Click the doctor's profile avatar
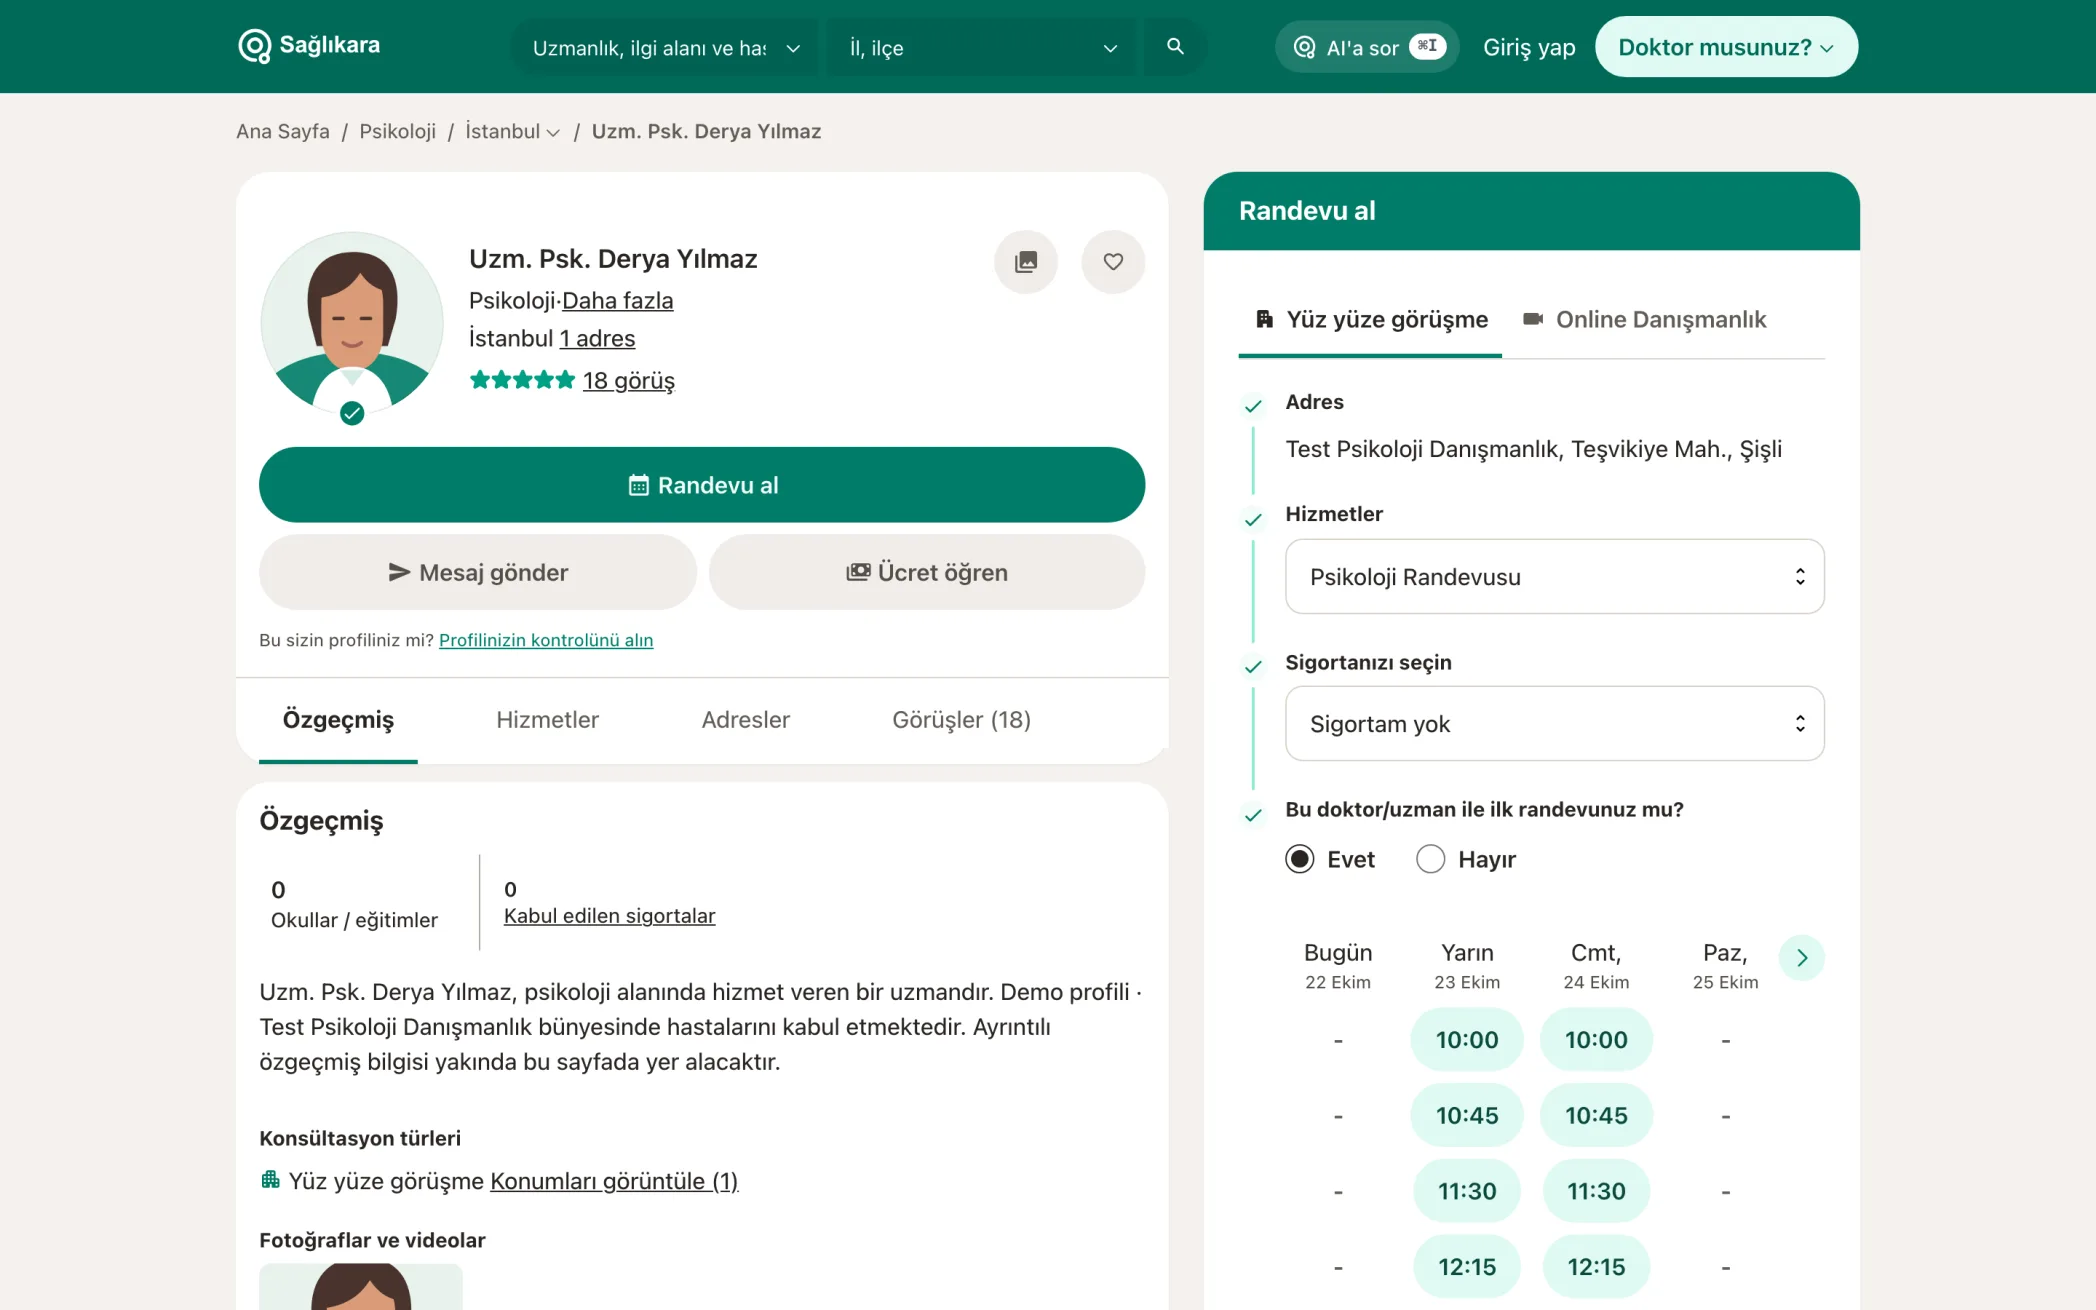The image size is (2096, 1310). tap(352, 323)
